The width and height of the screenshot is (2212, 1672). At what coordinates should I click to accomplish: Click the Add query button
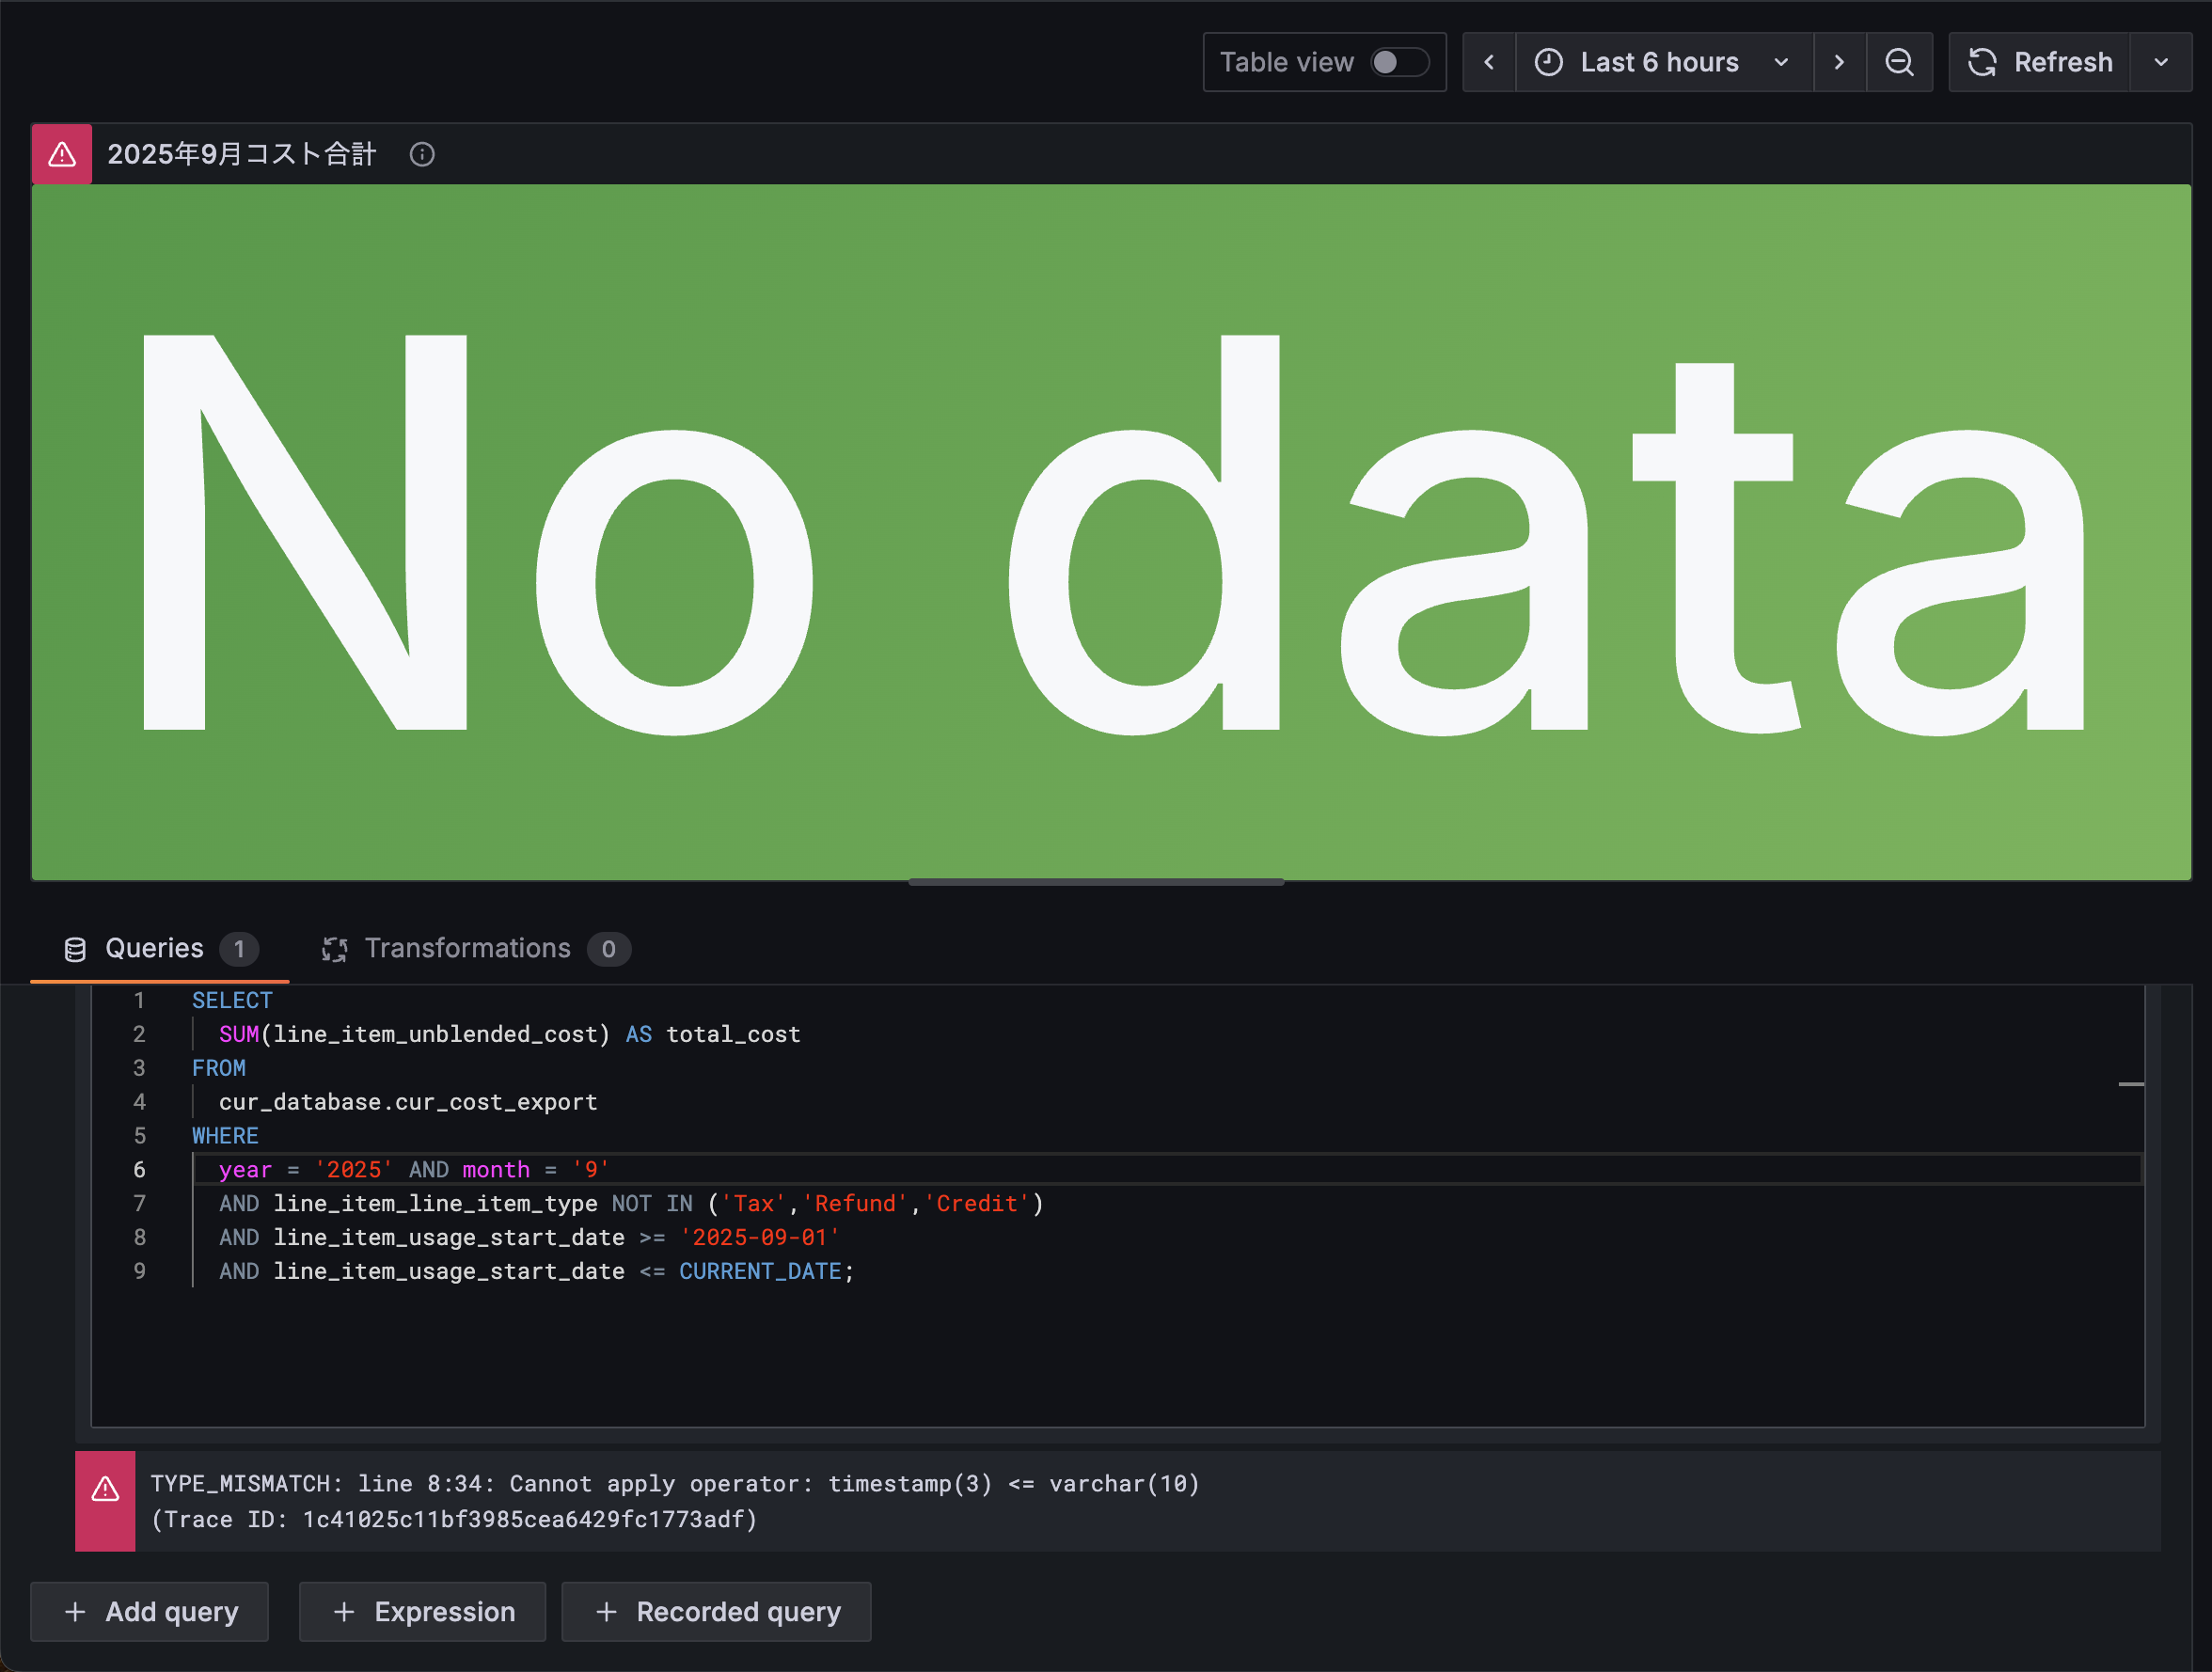(150, 1612)
